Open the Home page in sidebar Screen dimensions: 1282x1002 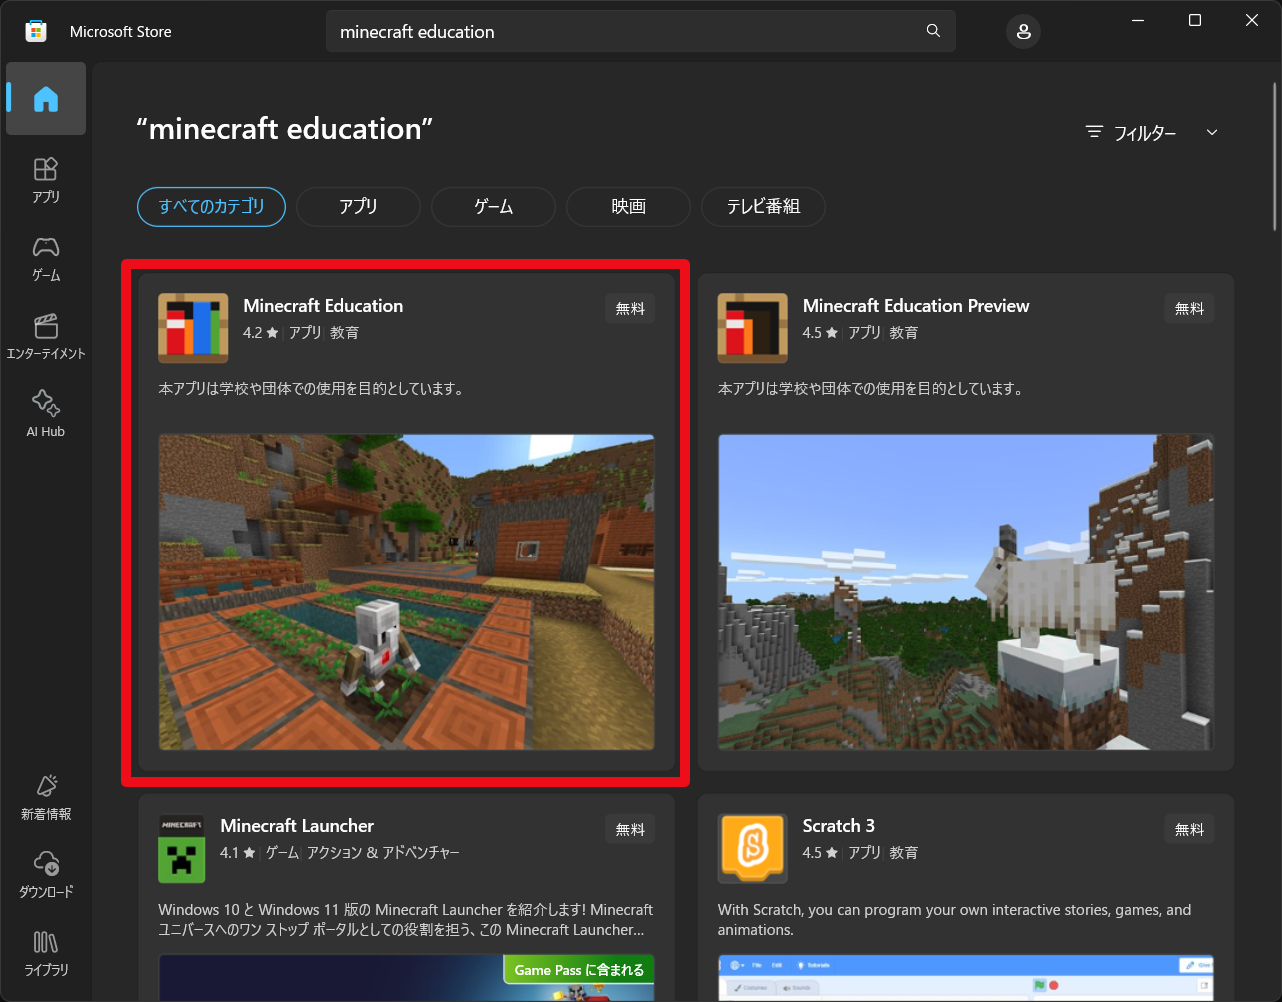(46, 99)
